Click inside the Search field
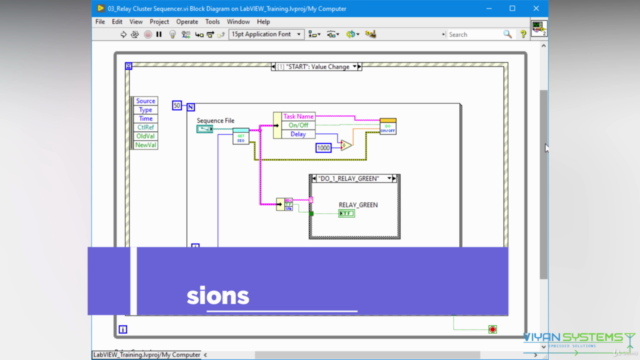 tap(473, 35)
